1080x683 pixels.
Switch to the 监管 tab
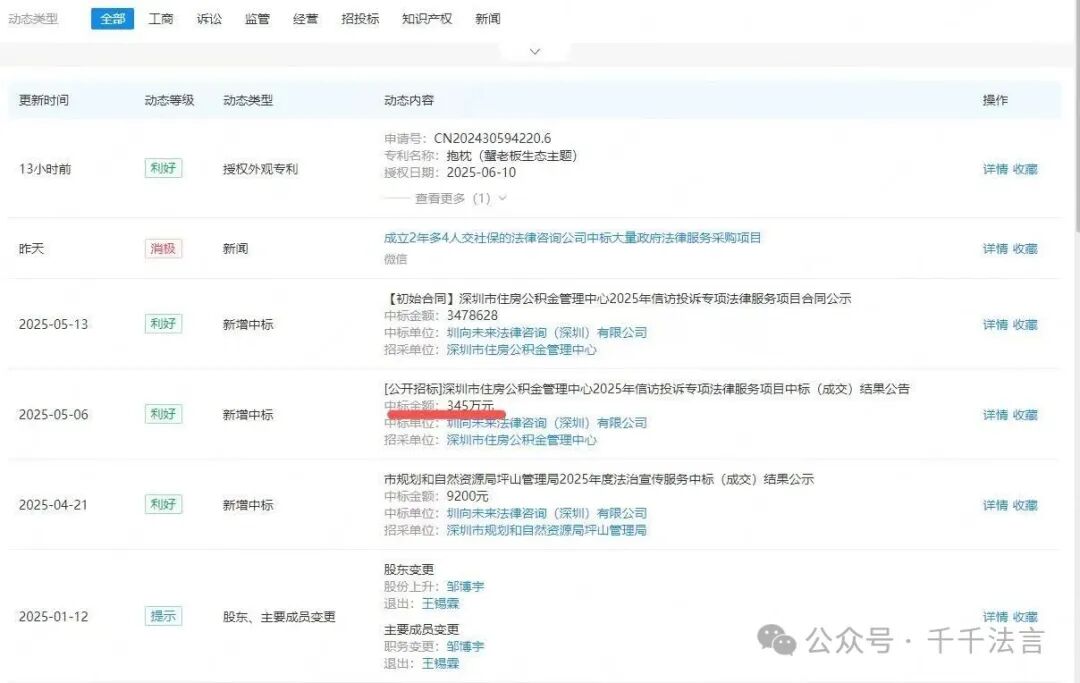258,19
